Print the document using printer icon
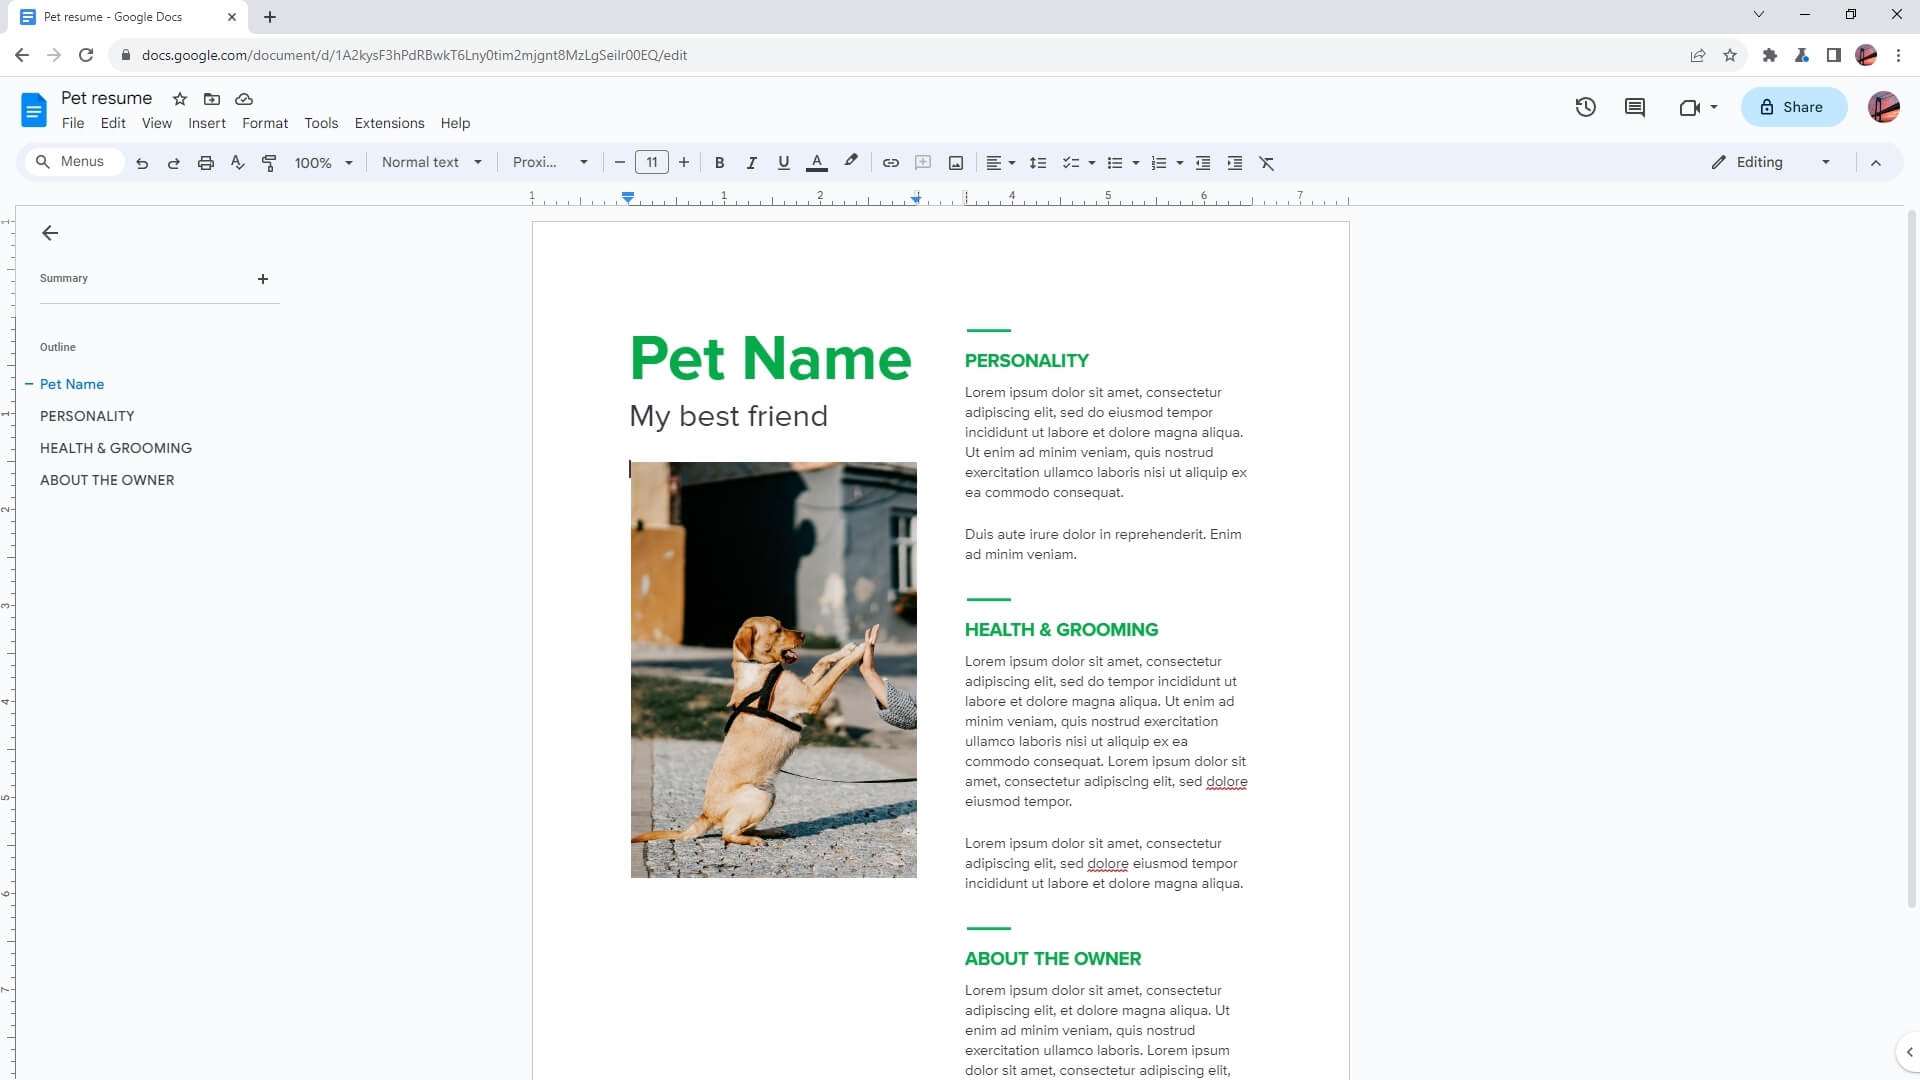The width and height of the screenshot is (1920, 1080). point(206,163)
